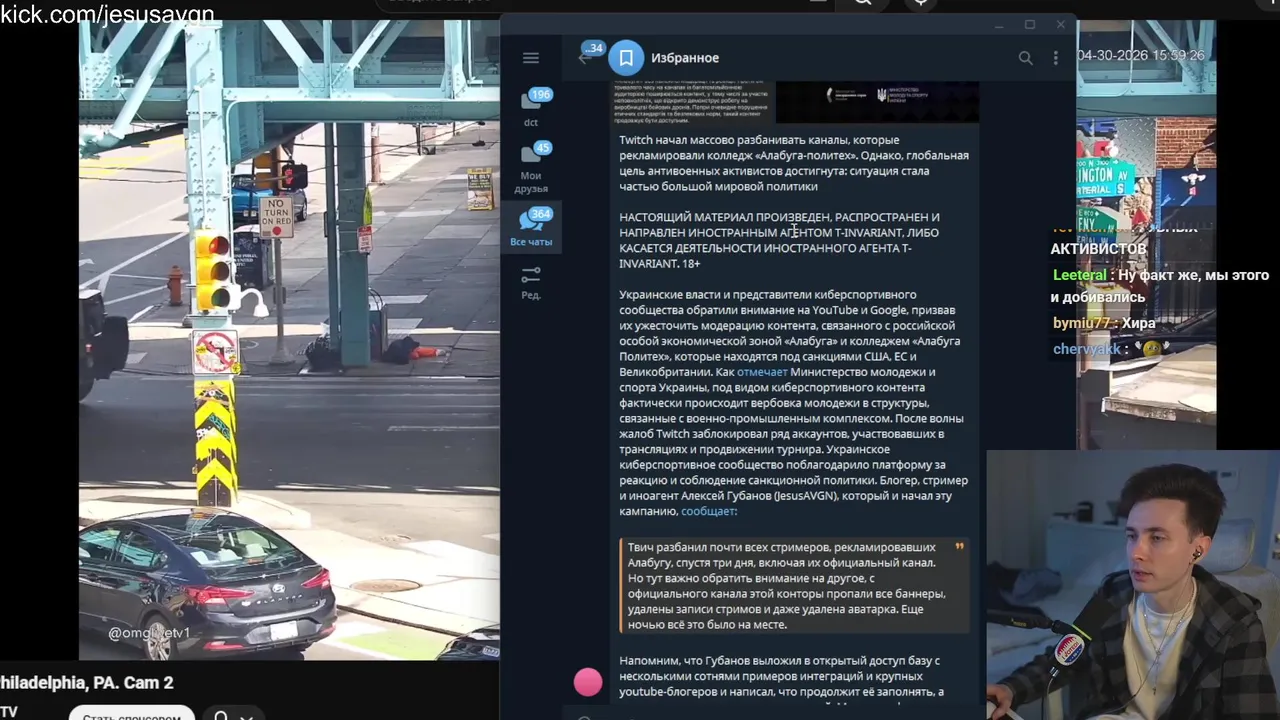
Task: Open the Ред. folder editor
Action: [531, 283]
